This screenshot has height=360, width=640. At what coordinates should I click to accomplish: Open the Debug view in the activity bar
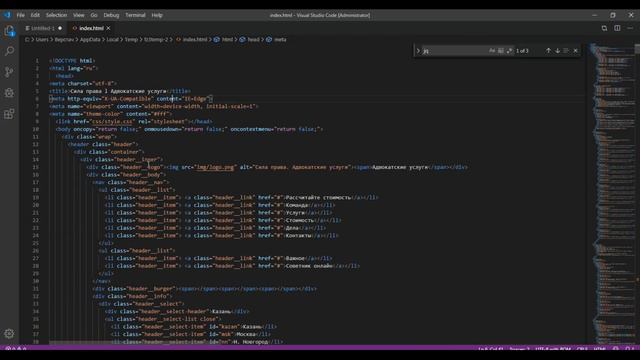pyautogui.click(x=9, y=93)
